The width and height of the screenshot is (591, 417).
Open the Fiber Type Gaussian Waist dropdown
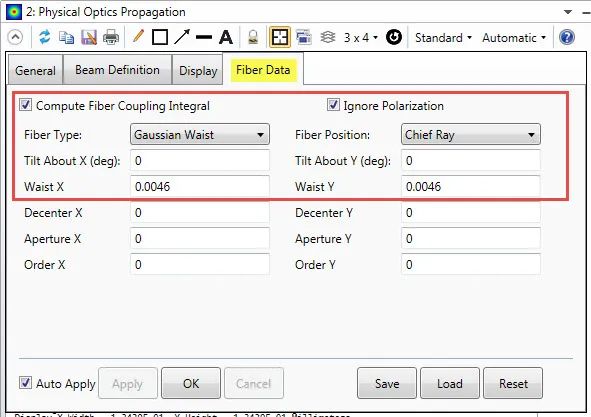200,134
